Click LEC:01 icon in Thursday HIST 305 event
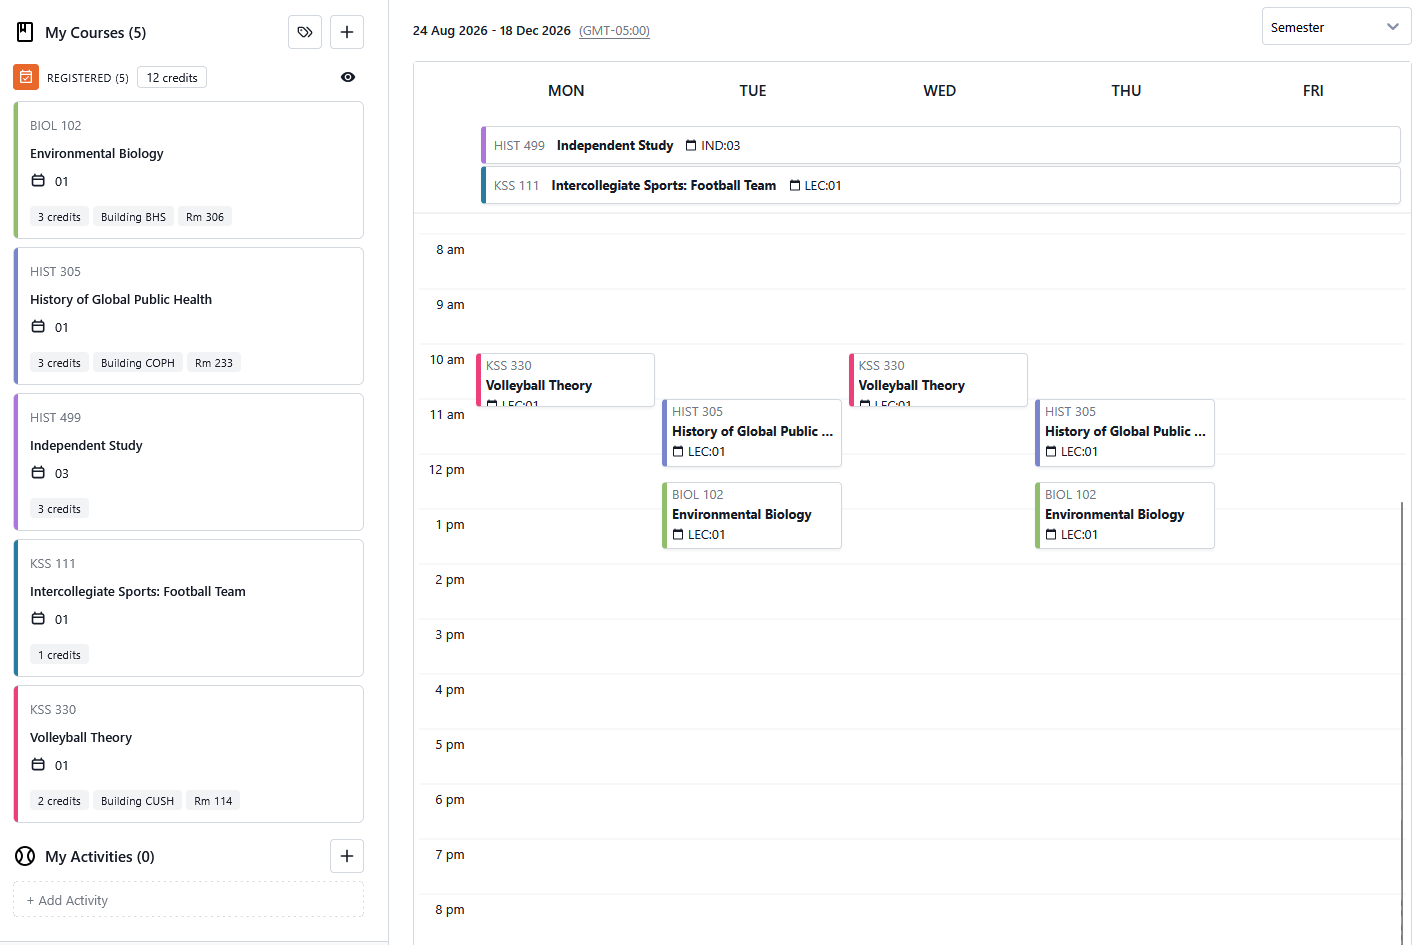 [x=1051, y=452]
